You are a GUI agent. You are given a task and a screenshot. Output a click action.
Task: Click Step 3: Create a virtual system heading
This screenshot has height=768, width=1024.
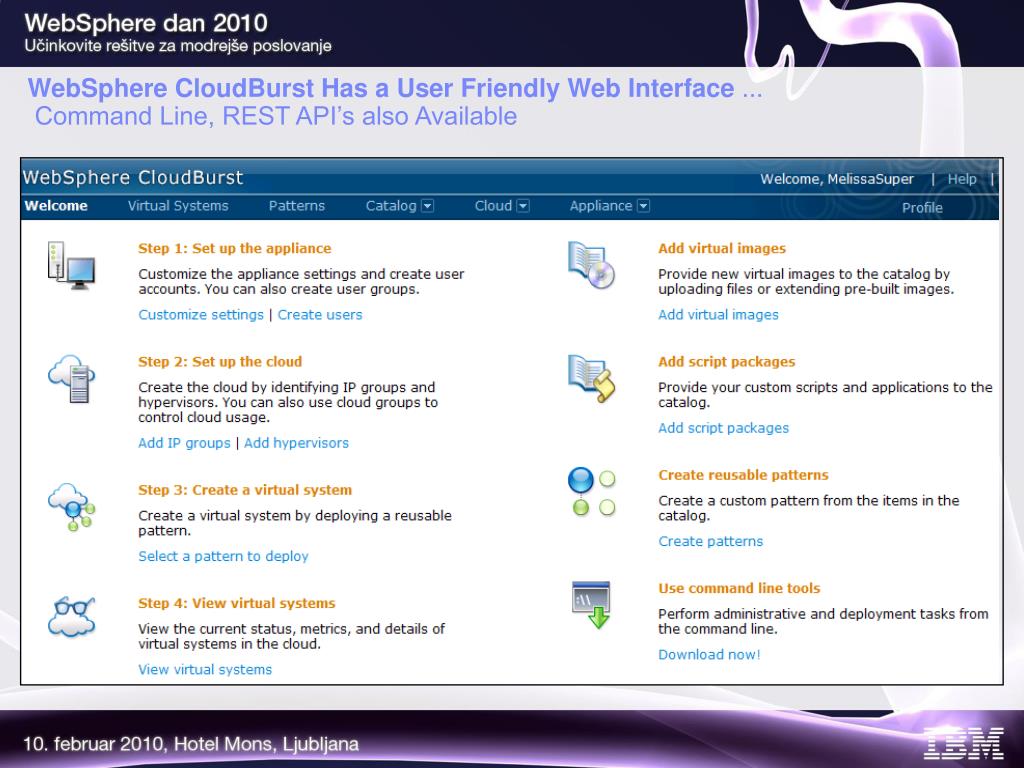[245, 490]
